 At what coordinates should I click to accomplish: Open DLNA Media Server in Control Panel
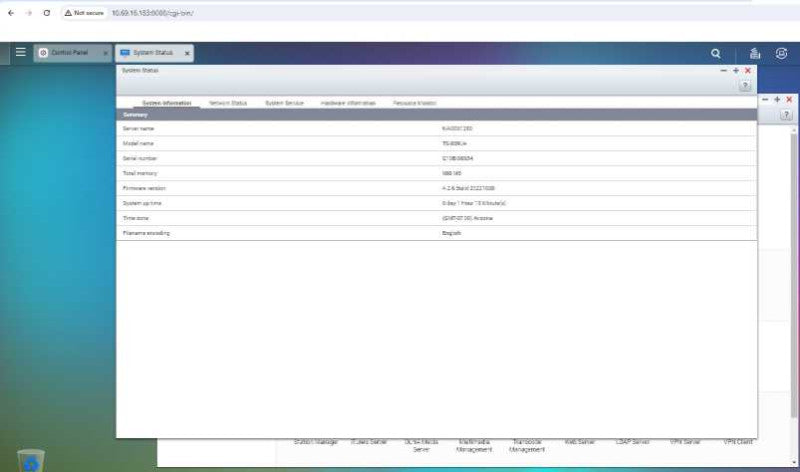[421, 445]
